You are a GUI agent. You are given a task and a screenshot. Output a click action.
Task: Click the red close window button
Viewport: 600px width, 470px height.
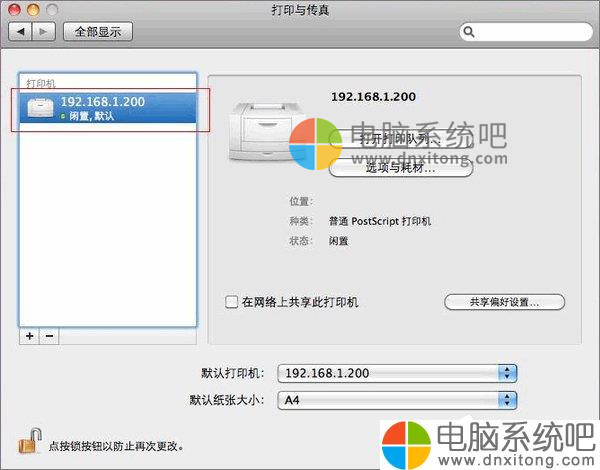point(15,10)
